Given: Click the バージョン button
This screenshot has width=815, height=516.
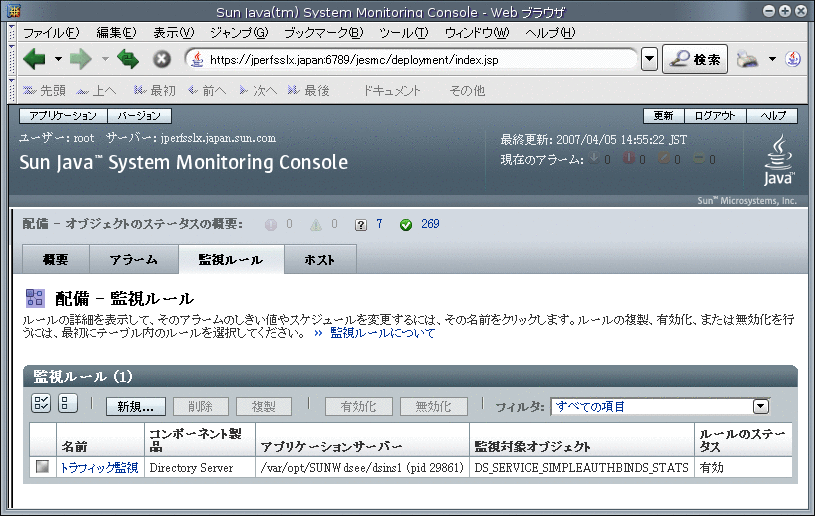Looking at the screenshot, I should pos(139,115).
